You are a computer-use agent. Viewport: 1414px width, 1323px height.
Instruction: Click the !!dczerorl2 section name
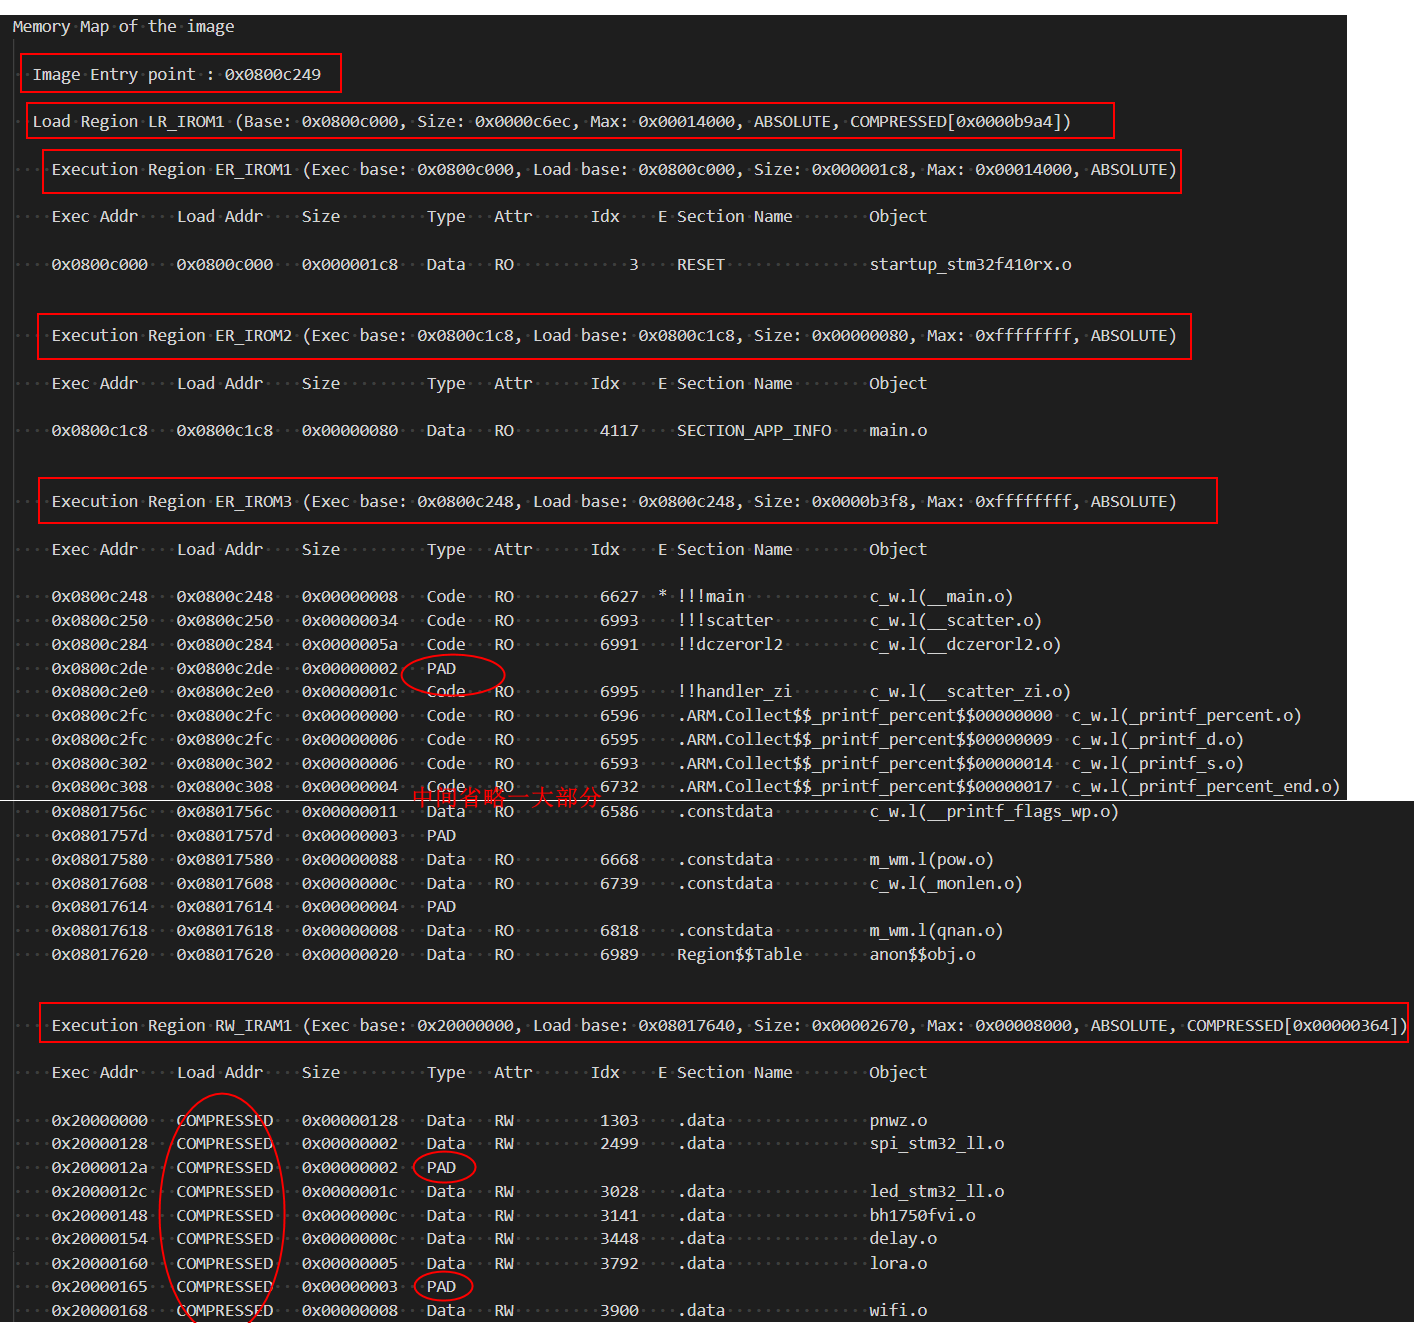point(730,645)
